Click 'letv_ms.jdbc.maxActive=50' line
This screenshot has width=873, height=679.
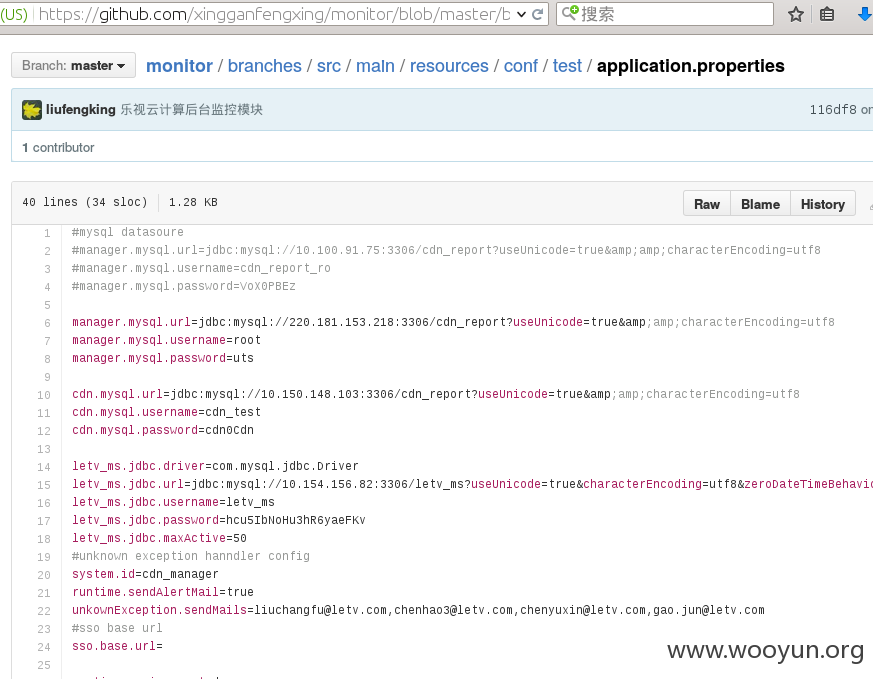(159, 538)
